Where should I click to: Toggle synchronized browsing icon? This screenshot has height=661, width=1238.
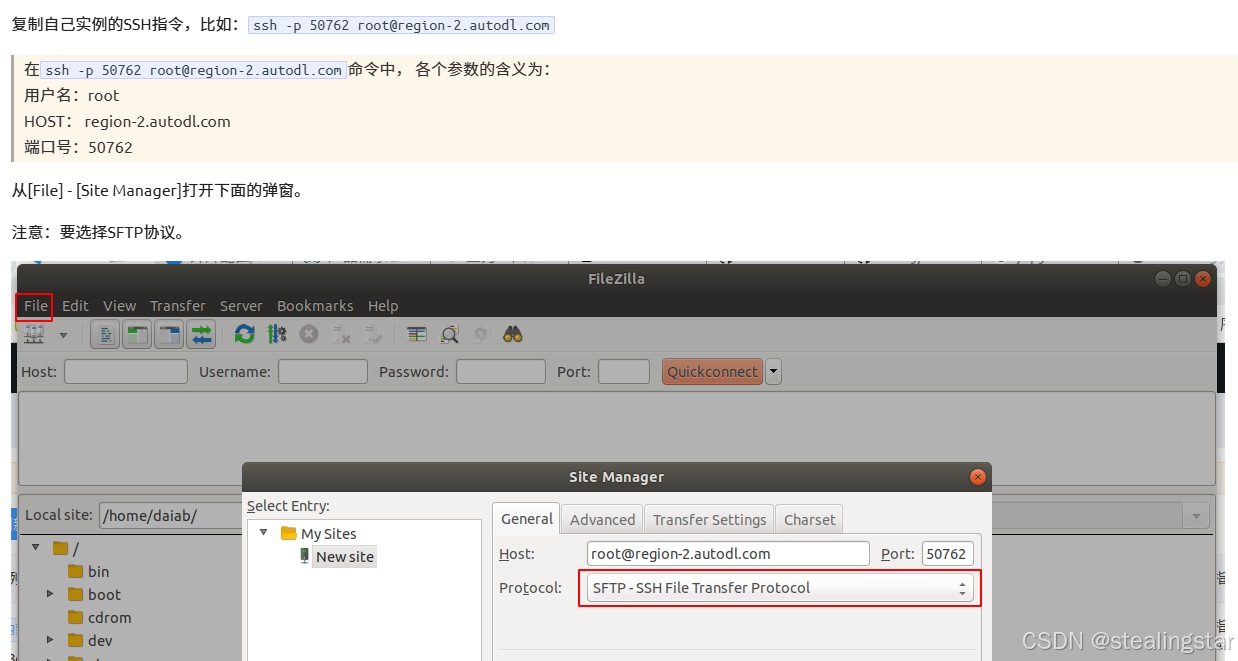[481, 334]
